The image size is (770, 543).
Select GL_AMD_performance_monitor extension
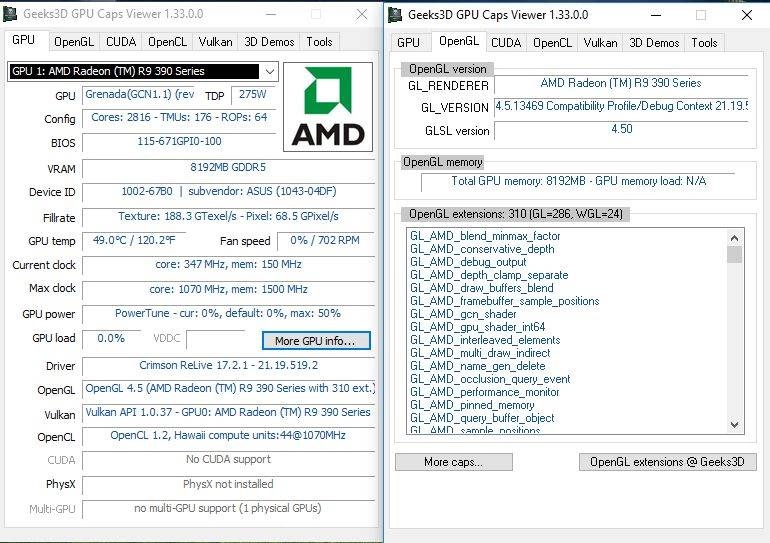pos(485,392)
